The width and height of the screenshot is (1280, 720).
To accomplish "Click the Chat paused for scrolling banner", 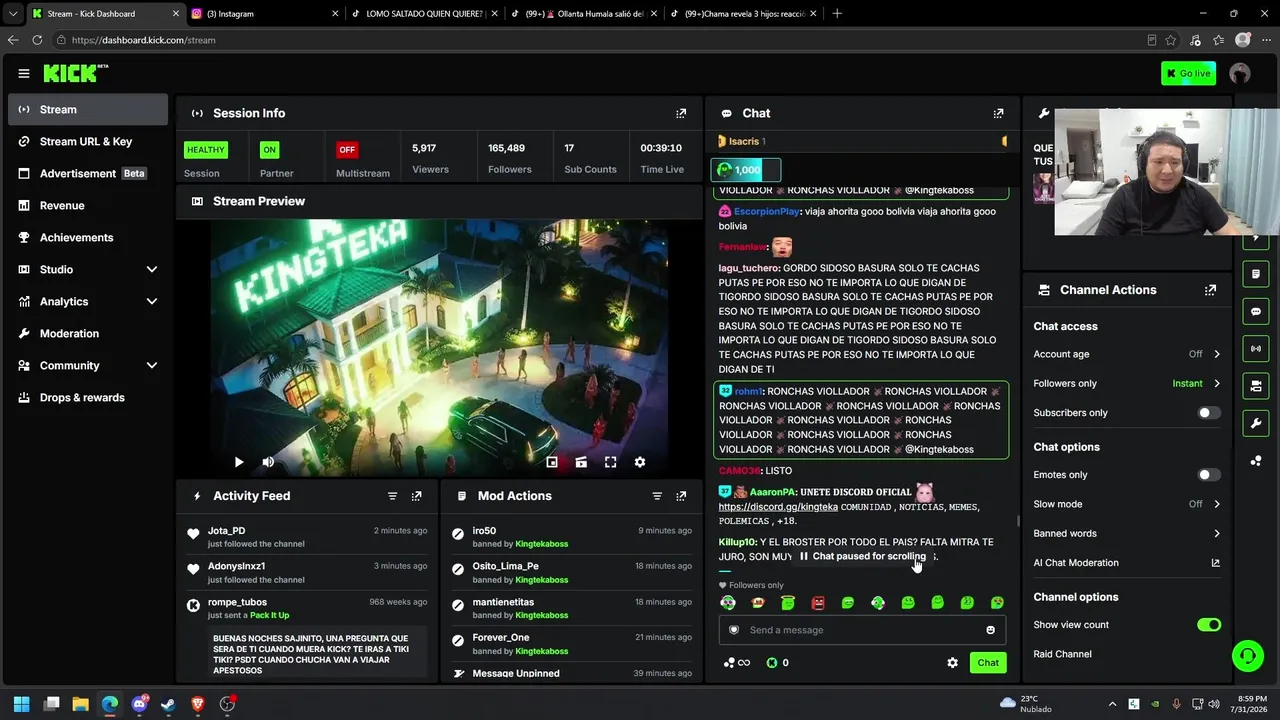I will [x=862, y=556].
